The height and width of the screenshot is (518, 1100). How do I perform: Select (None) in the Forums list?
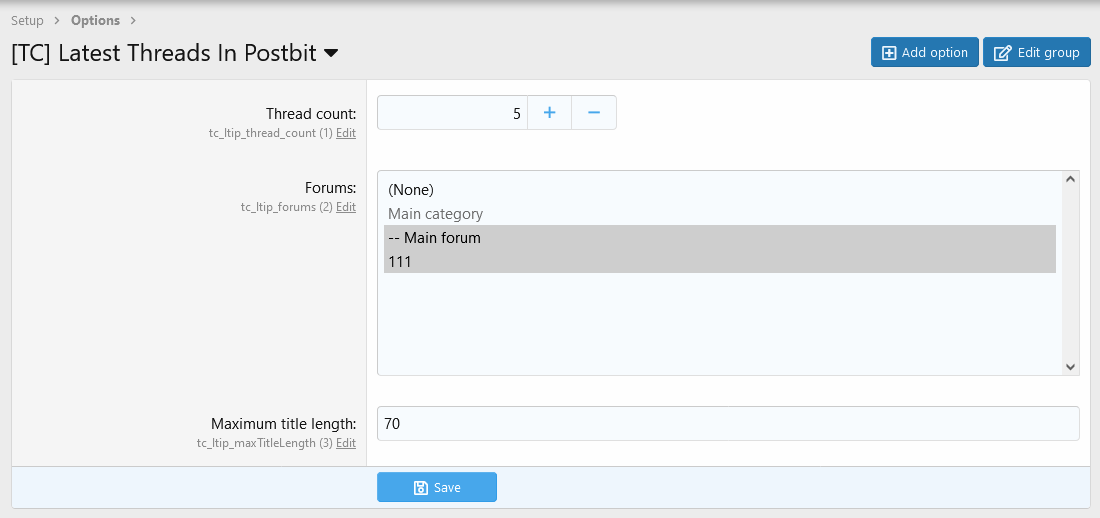tap(411, 189)
